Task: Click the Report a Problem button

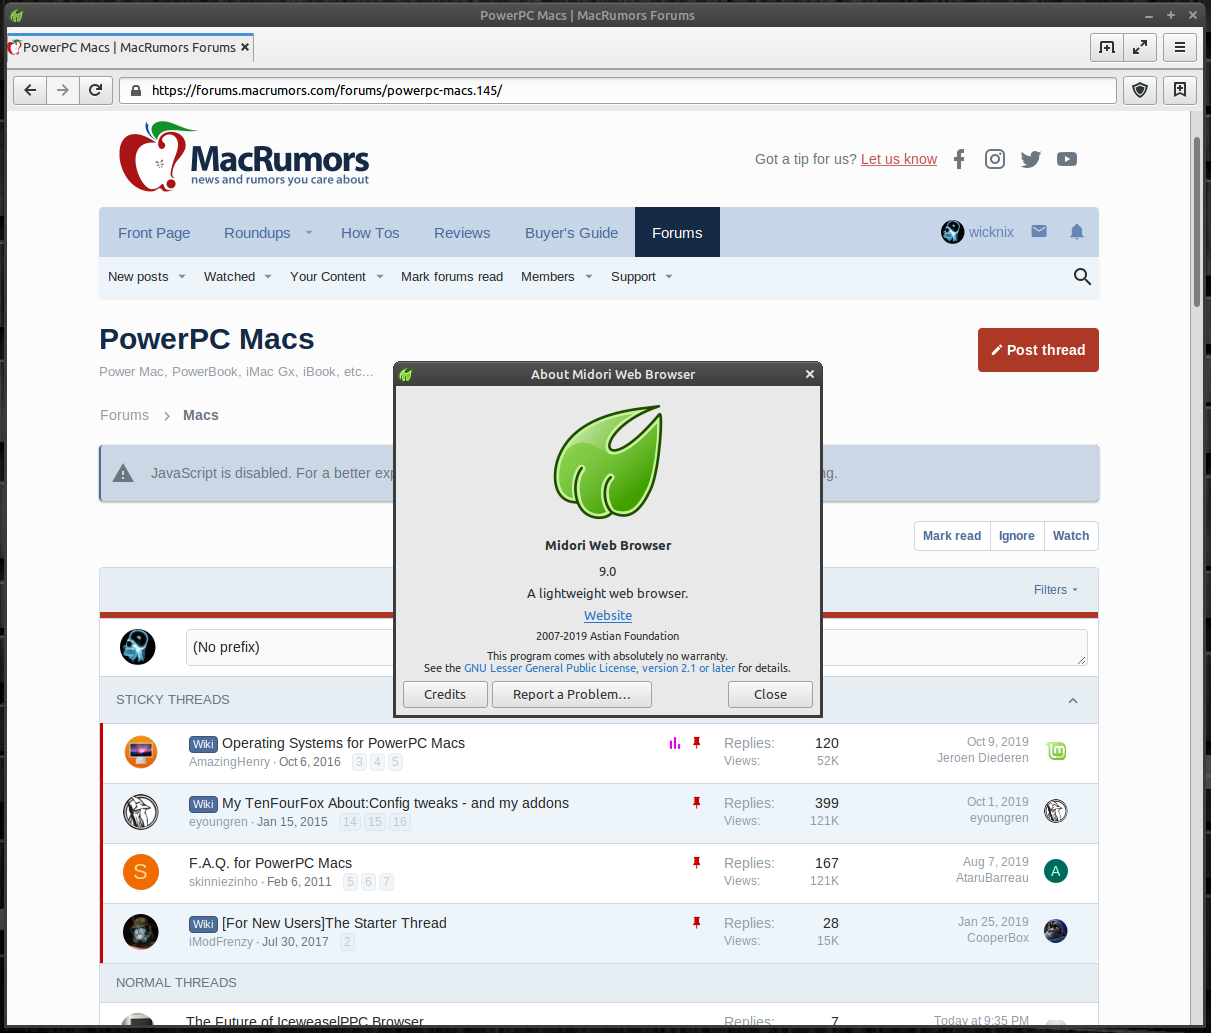Action: (572, 694)
